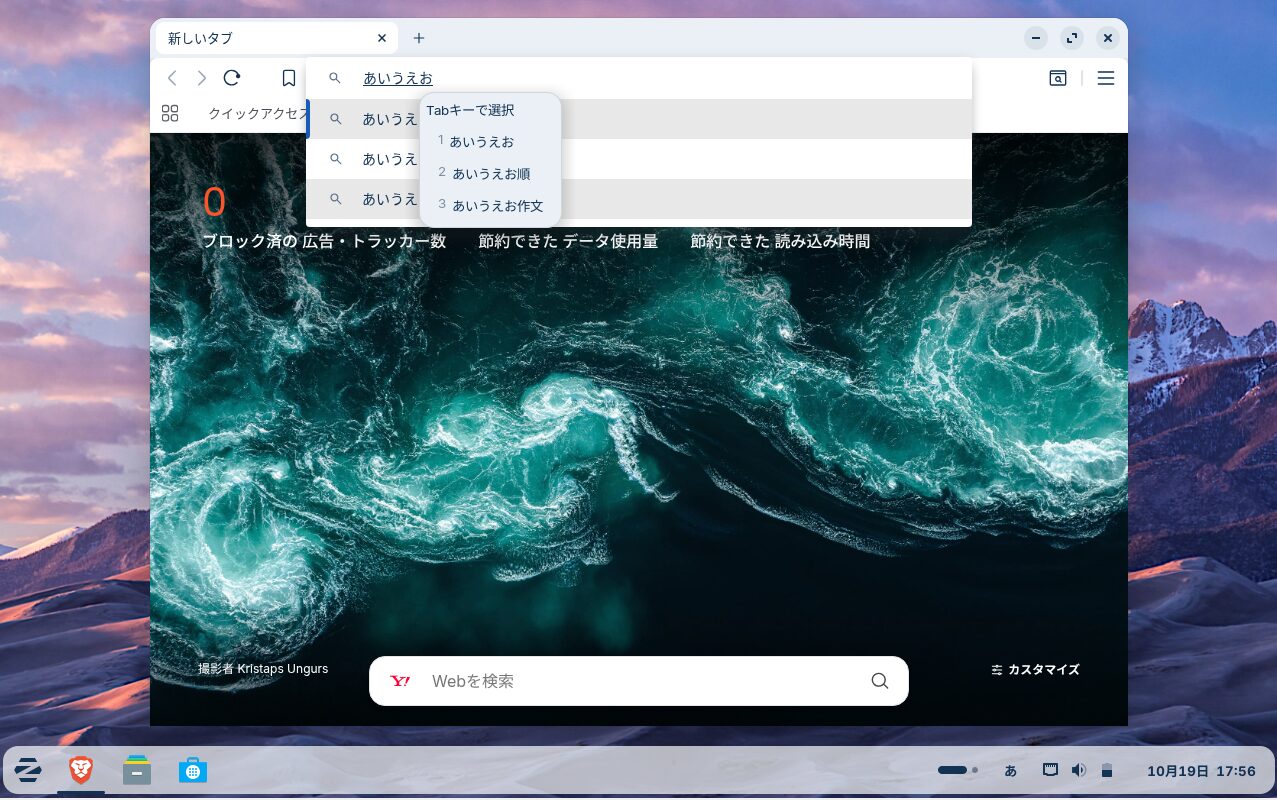Reload the page with the refresh icon
This screenshot has height=800, width=1277.
click(x=232, y=78)
